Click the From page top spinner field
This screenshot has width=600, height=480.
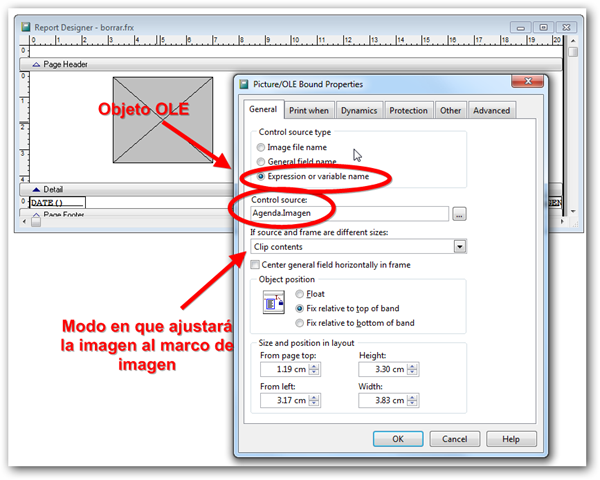coord(290,369)
